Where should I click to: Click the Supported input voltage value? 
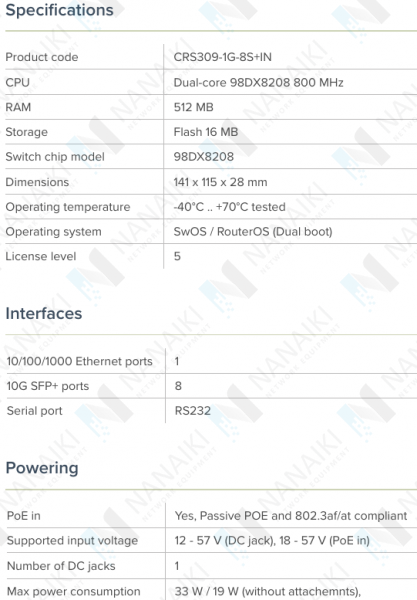tap(272, 540)
